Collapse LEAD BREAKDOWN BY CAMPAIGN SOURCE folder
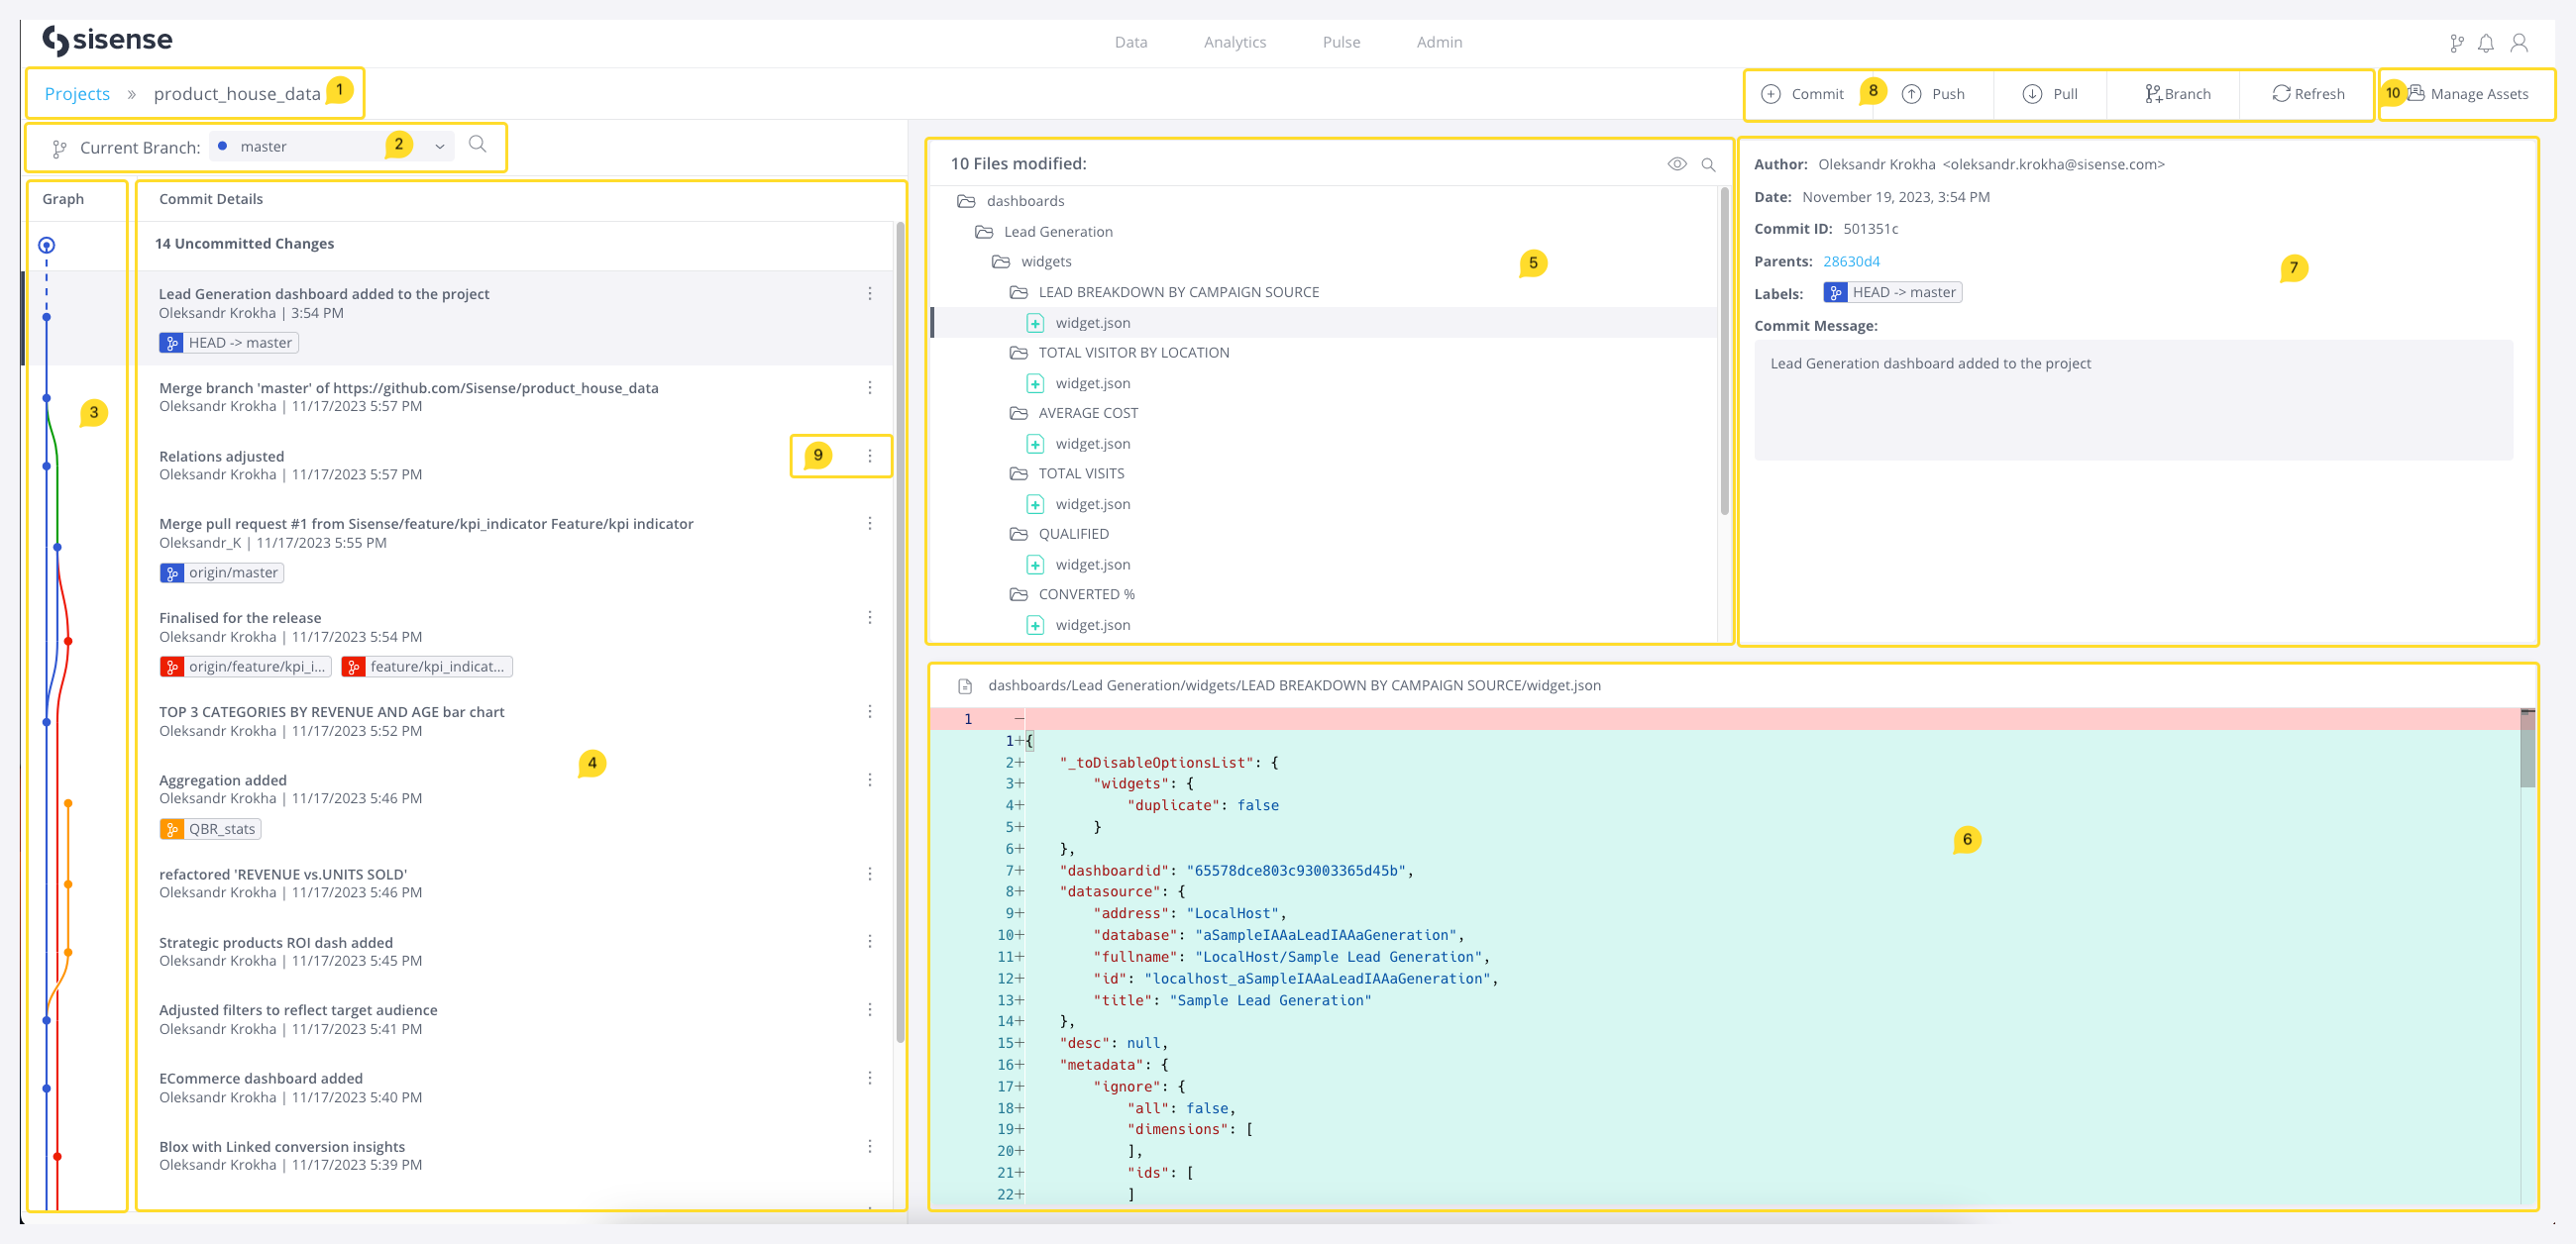Screen dimensions: 2576x1244 click(1019, 292)
